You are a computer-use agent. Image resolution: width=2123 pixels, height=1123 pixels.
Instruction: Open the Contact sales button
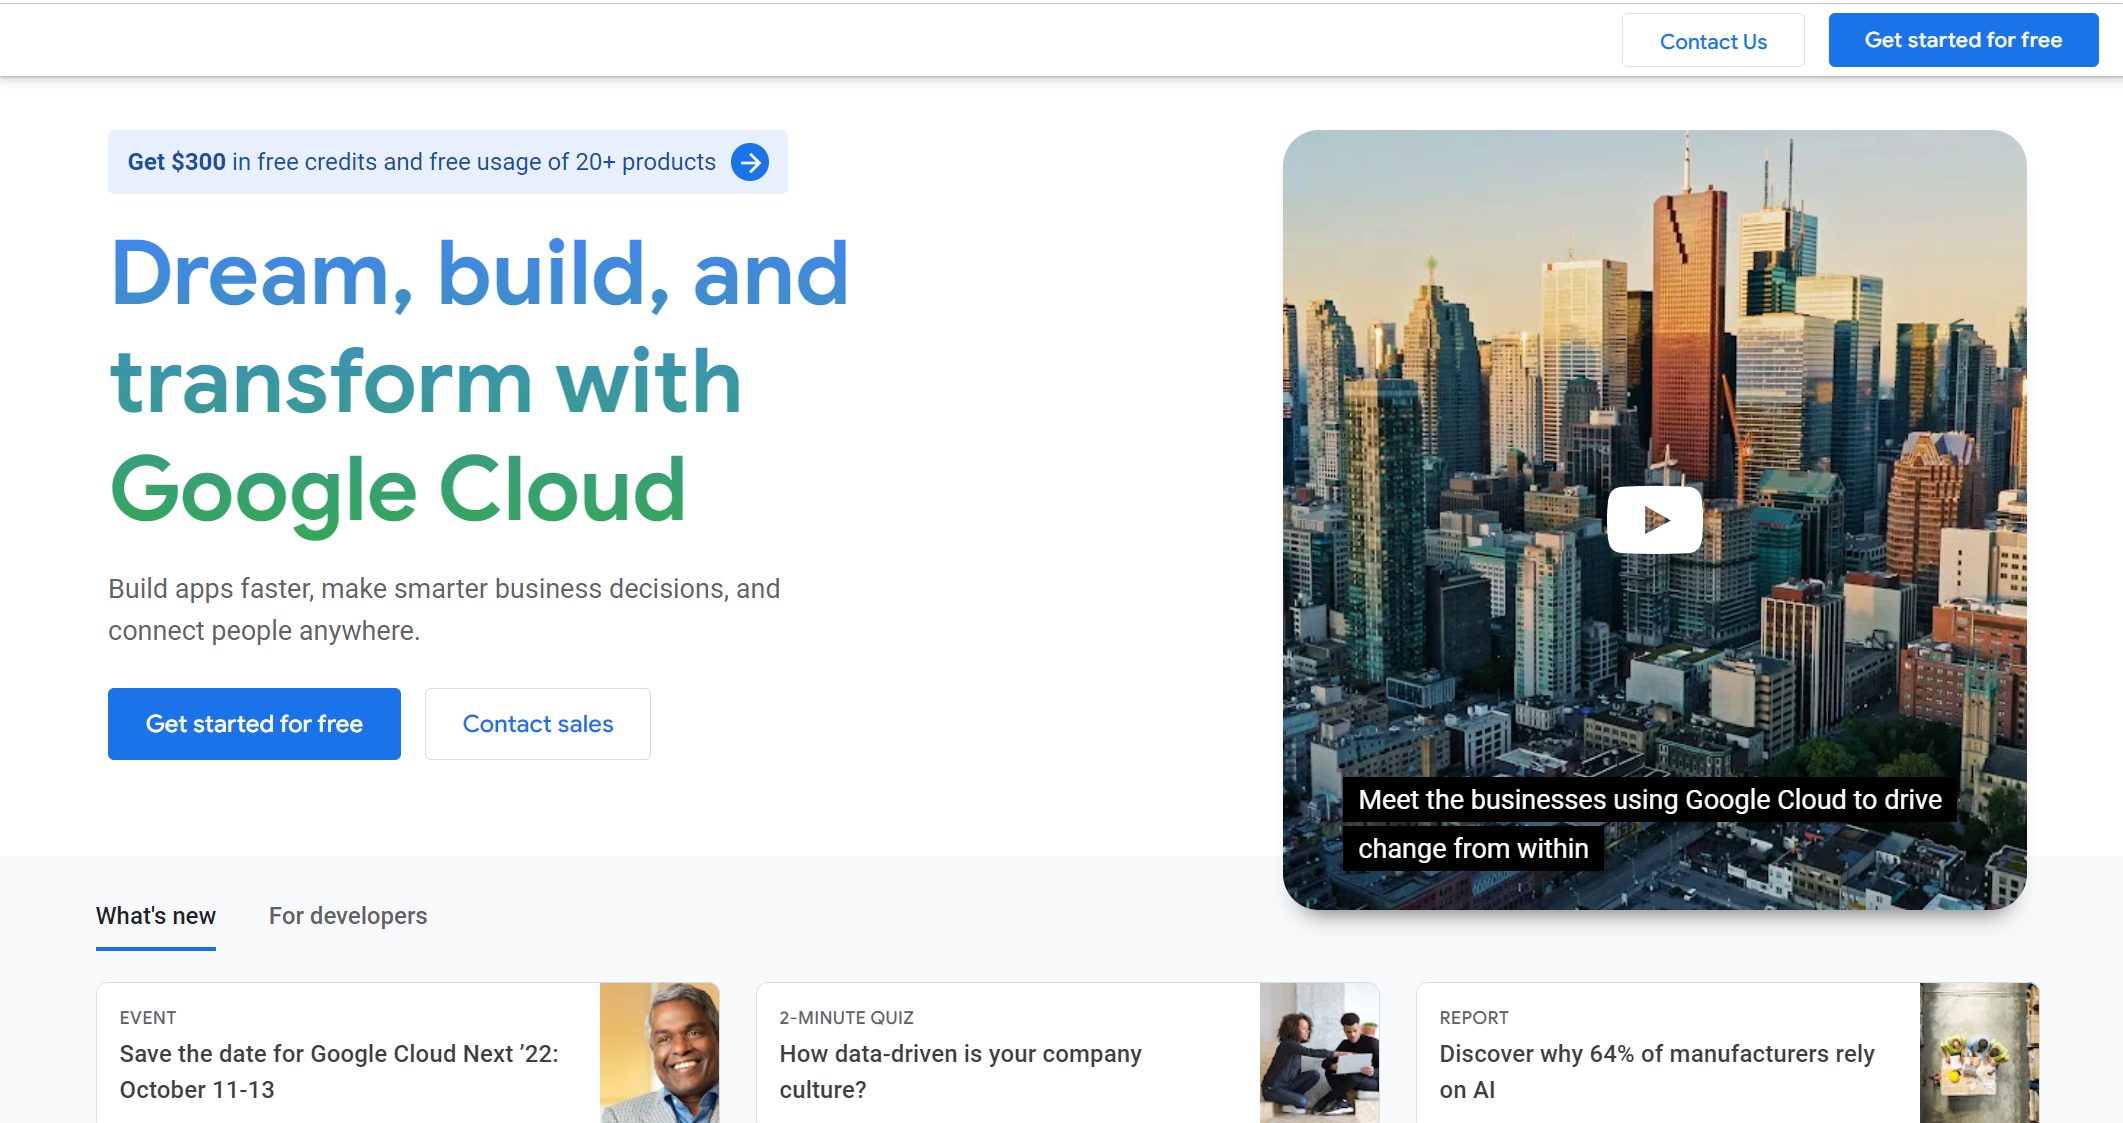(x=538, y=724)
